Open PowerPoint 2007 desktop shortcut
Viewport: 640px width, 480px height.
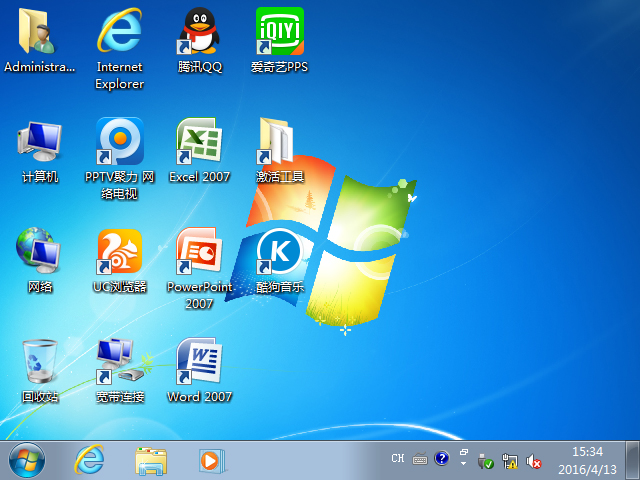[x=199, y=269]
